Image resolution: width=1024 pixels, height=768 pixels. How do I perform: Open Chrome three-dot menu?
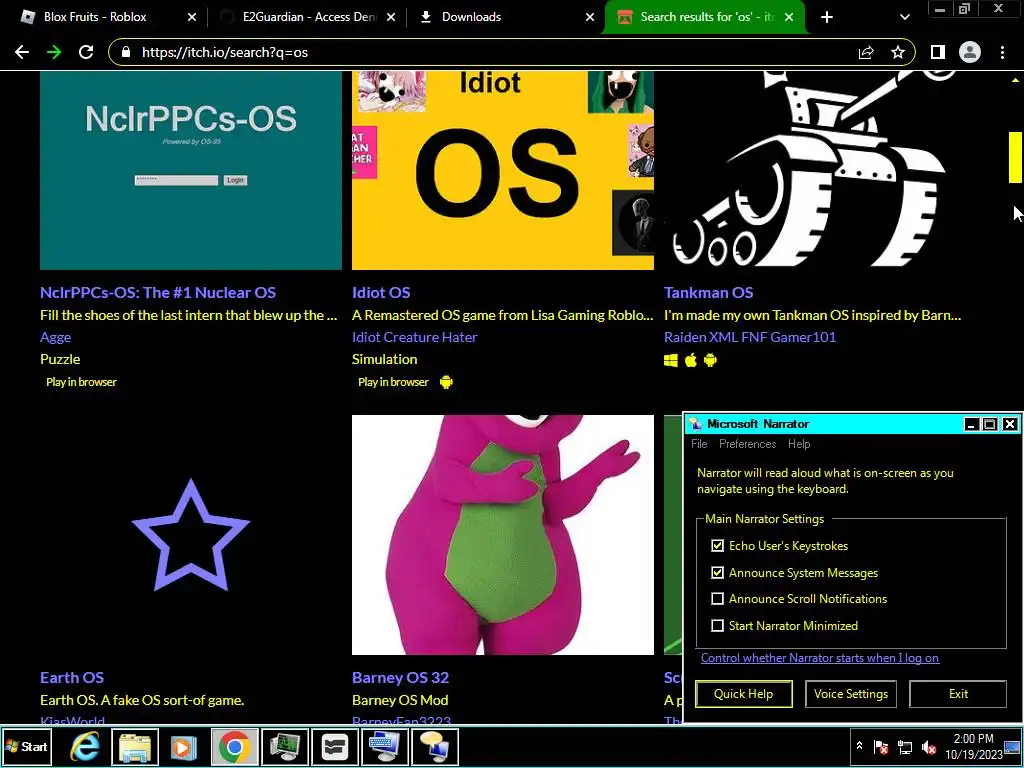point(1002,52)
